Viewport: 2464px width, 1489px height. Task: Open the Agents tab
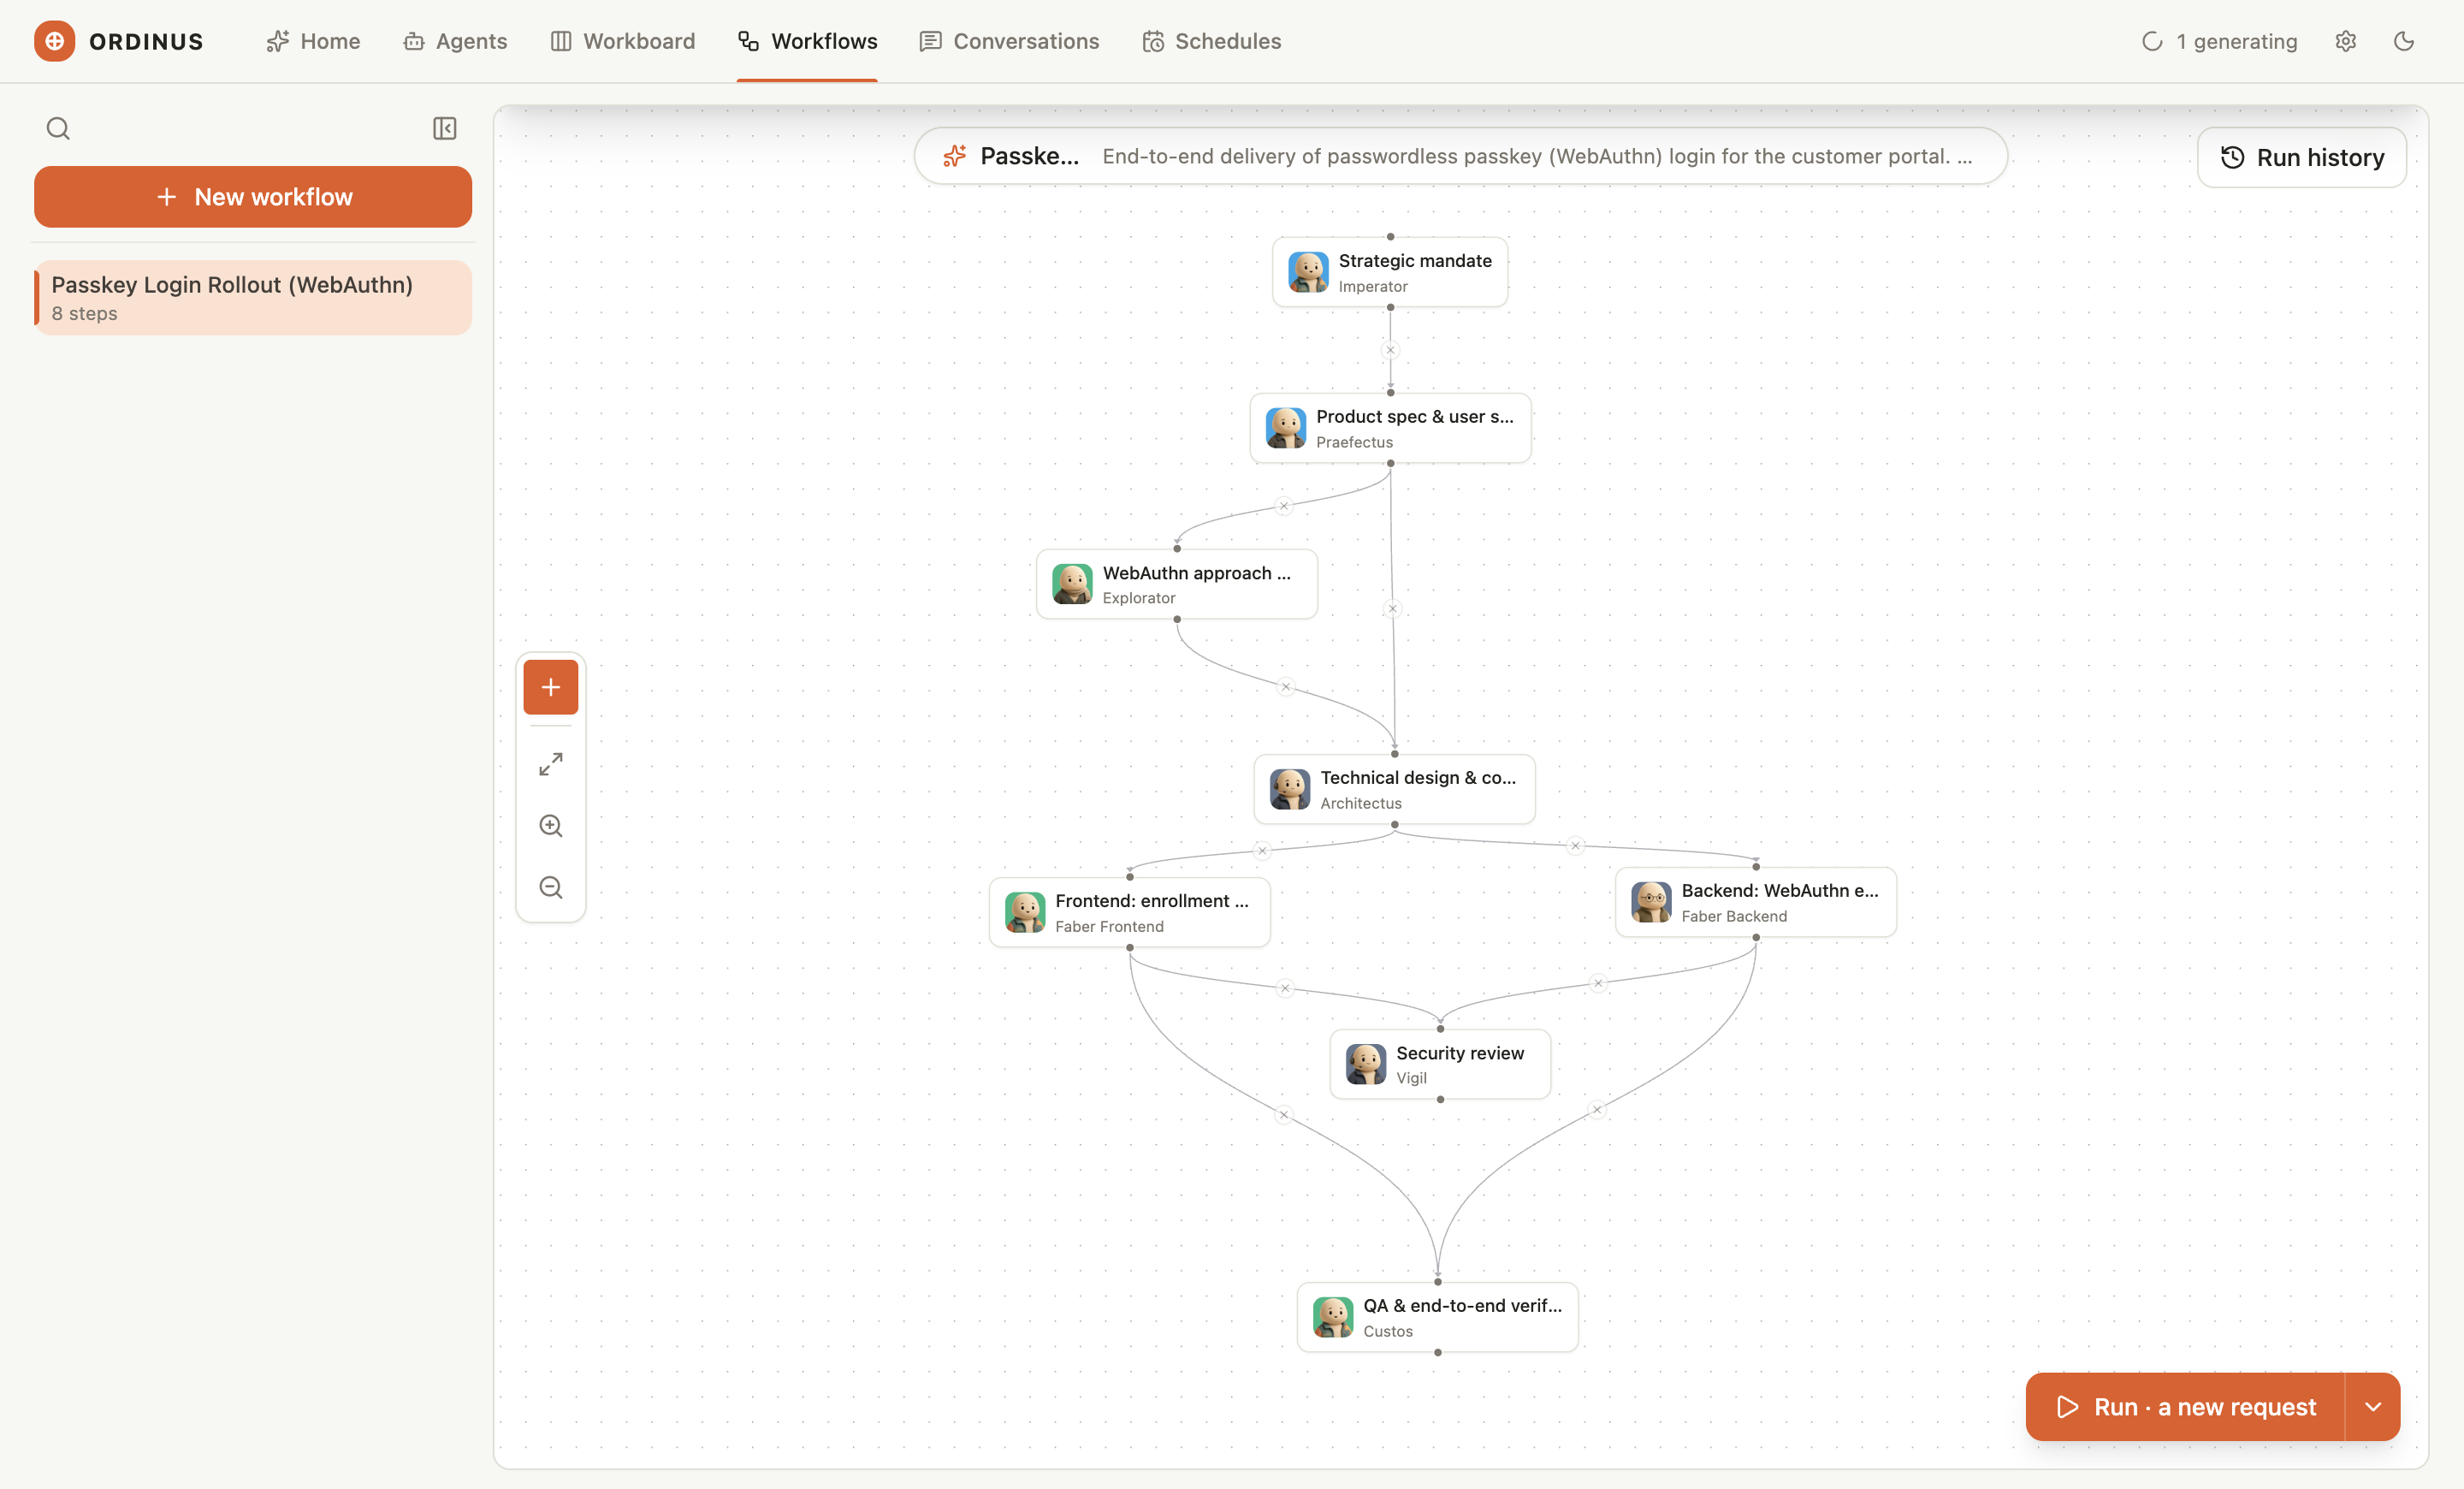(455, 41)
